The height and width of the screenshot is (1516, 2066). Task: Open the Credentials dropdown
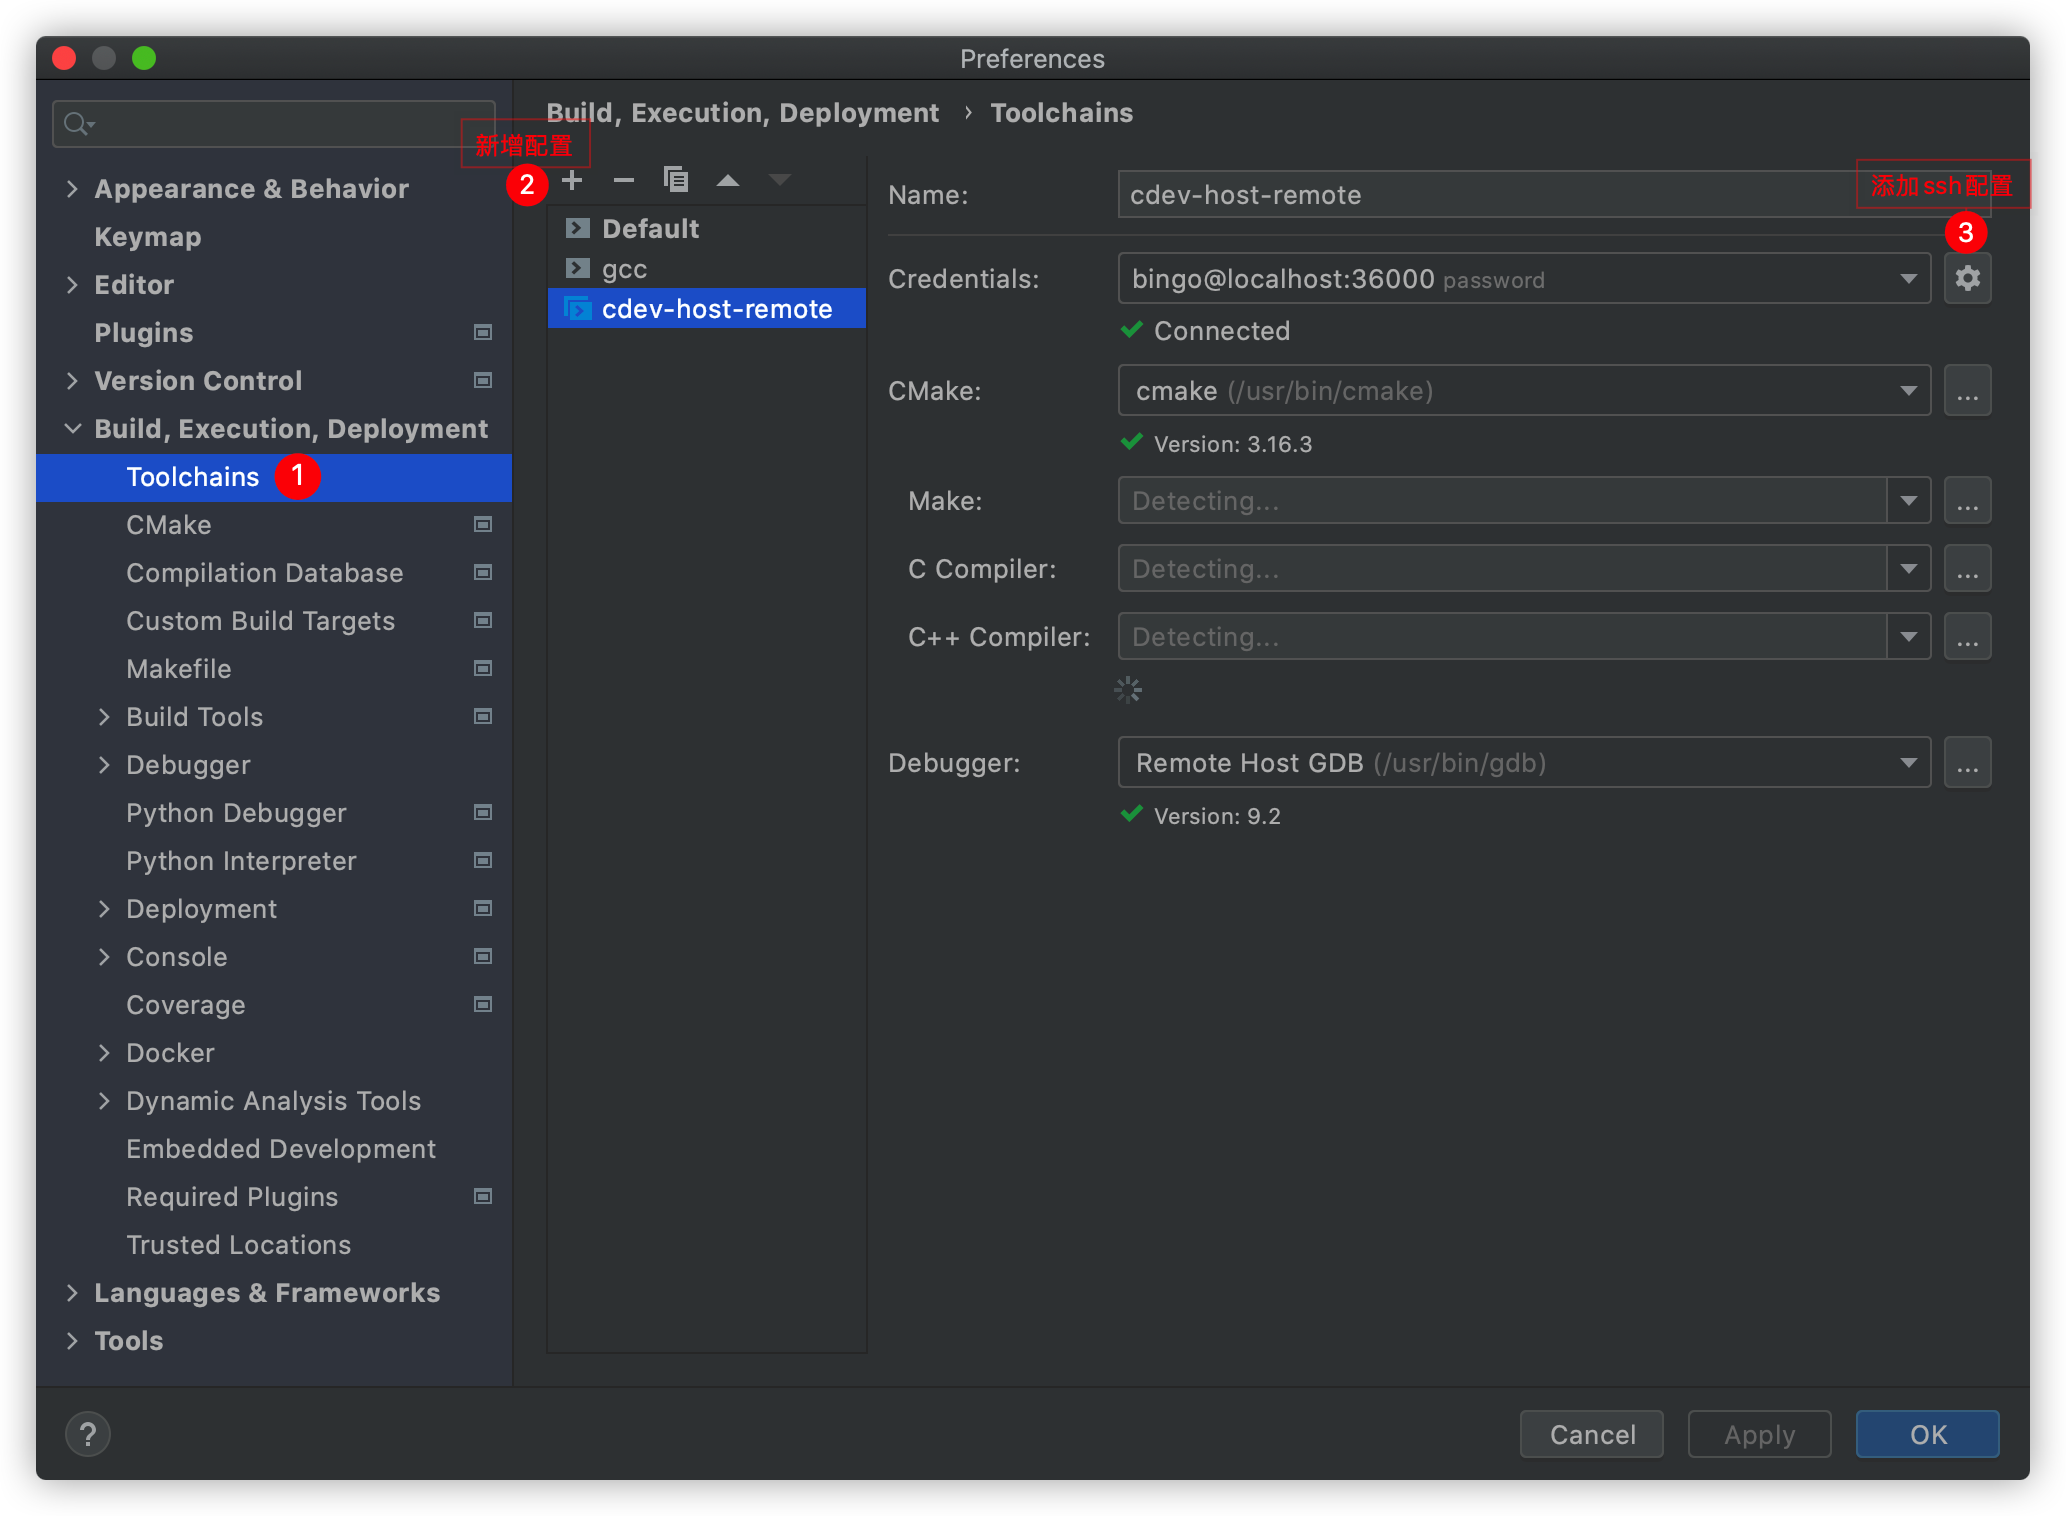point(1908,279)
